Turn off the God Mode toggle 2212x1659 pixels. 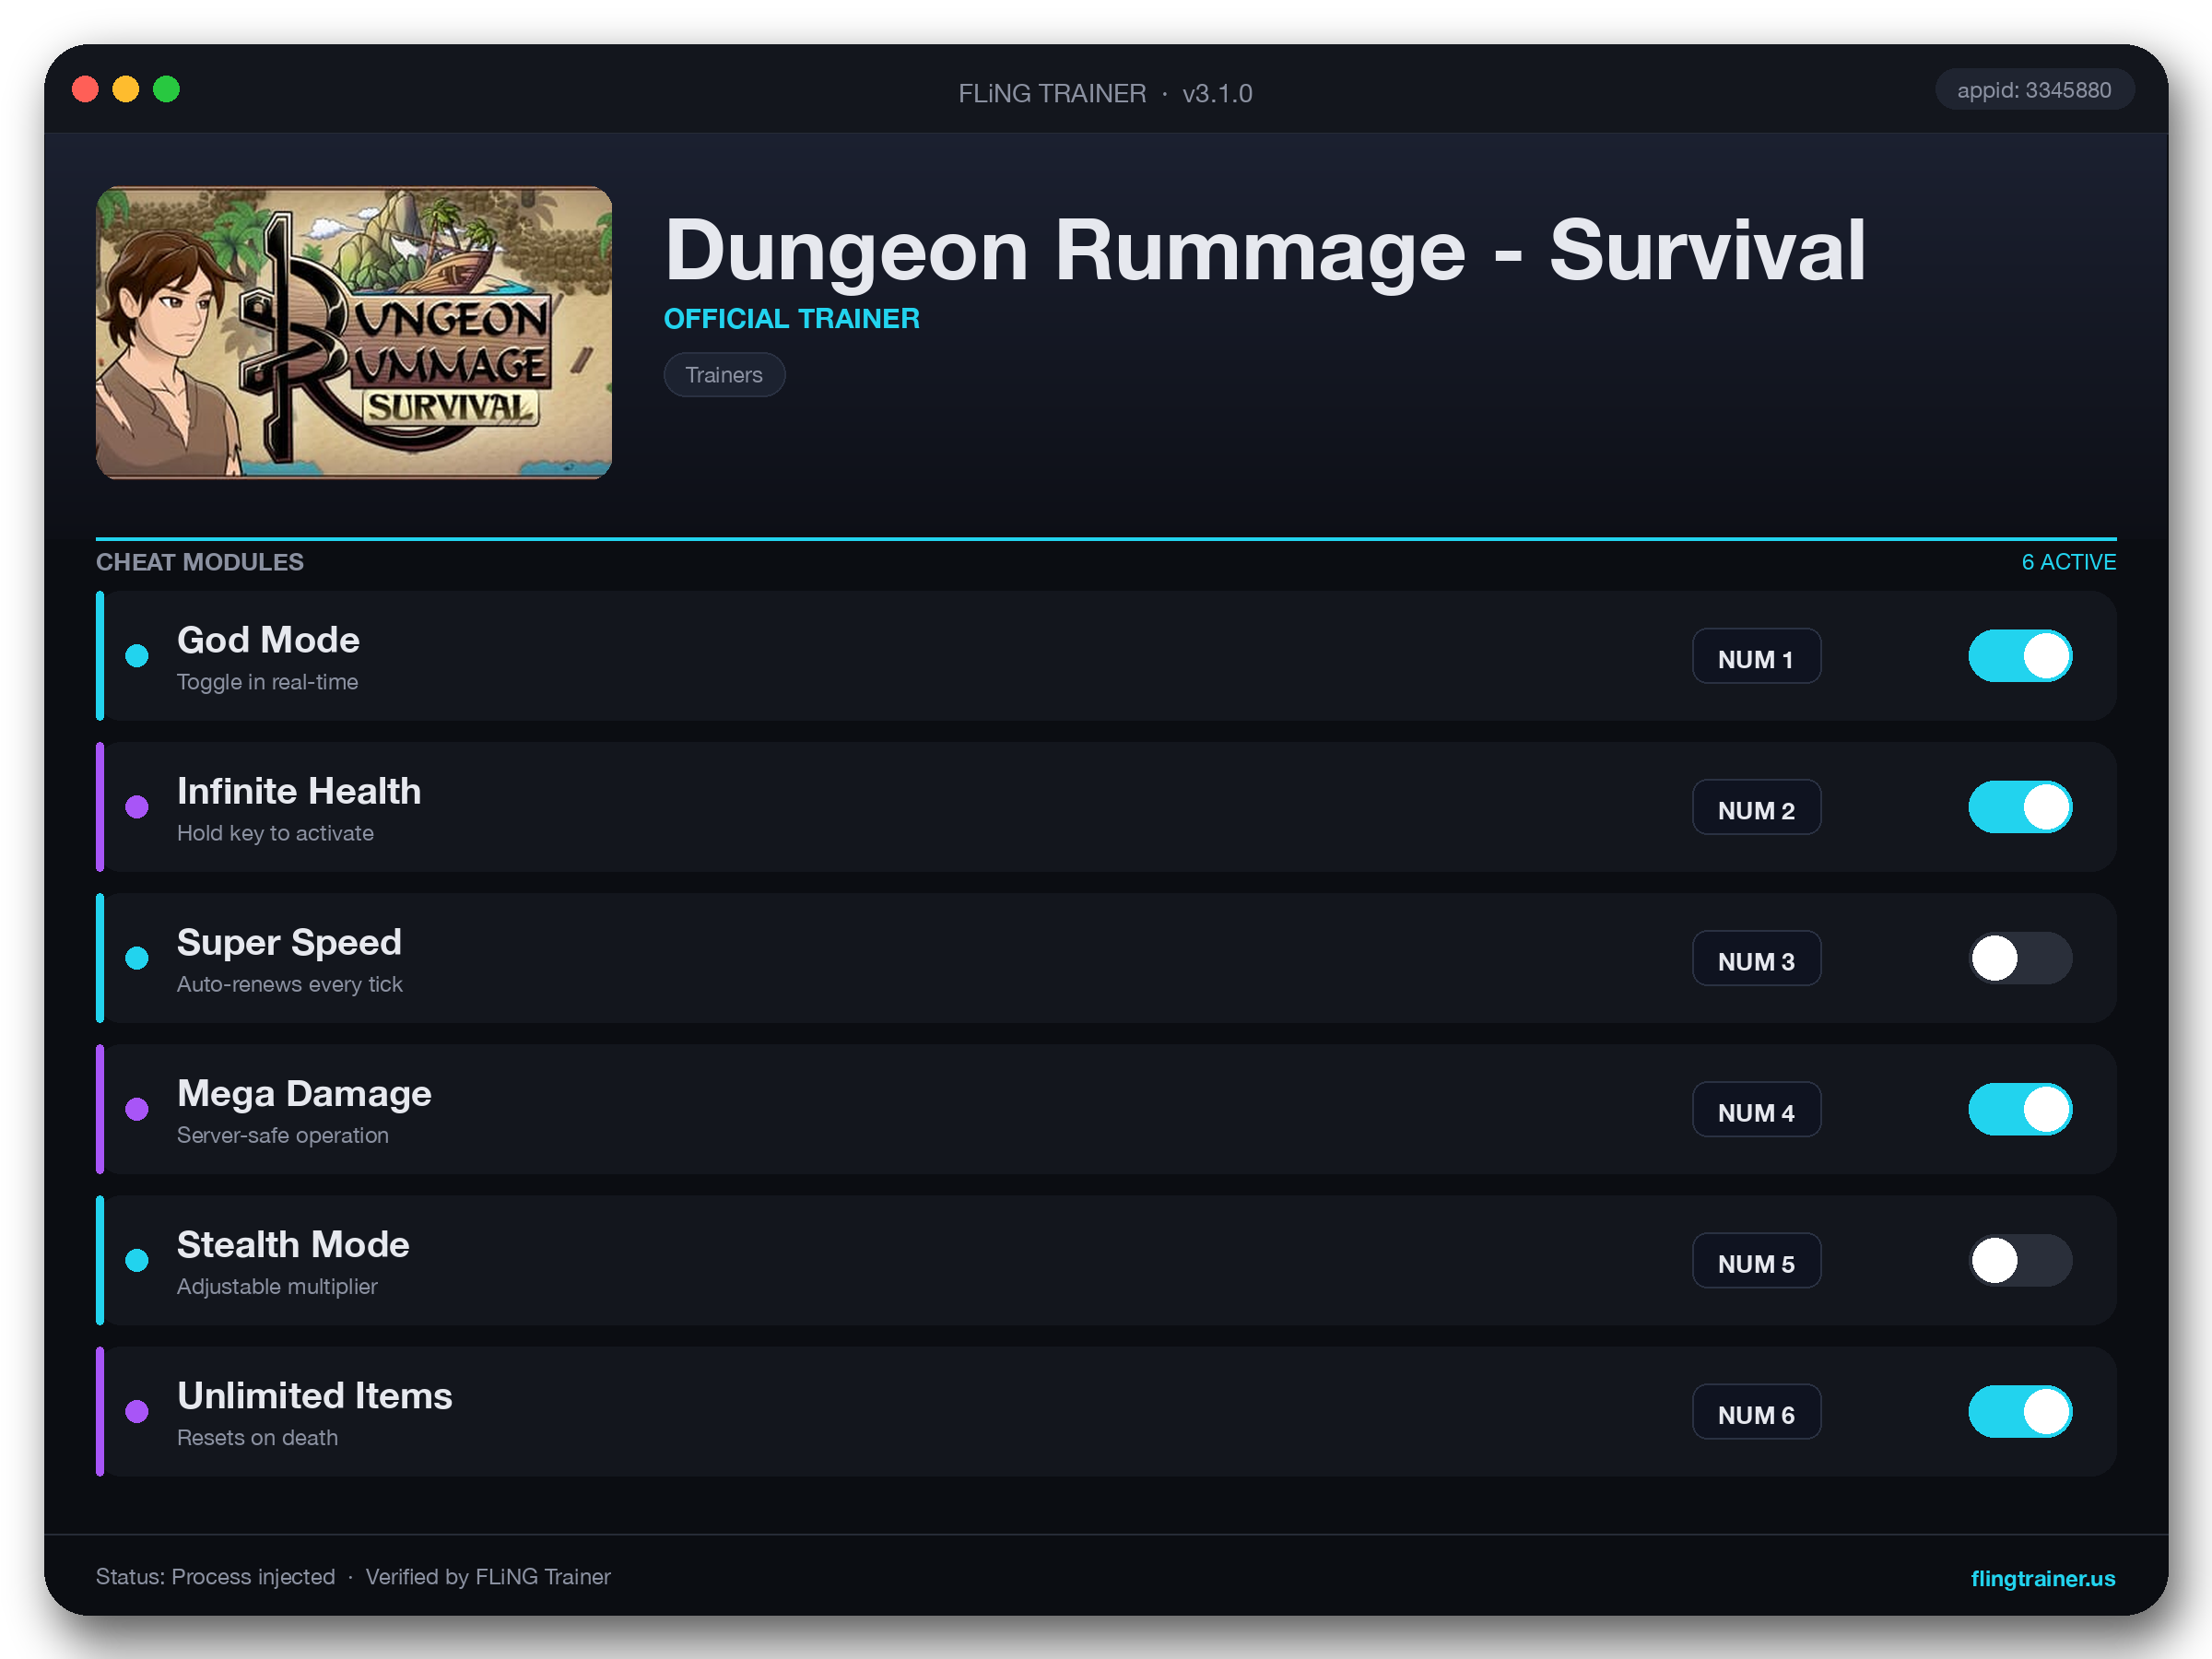pyautogui.click(x=2020, y=656)
